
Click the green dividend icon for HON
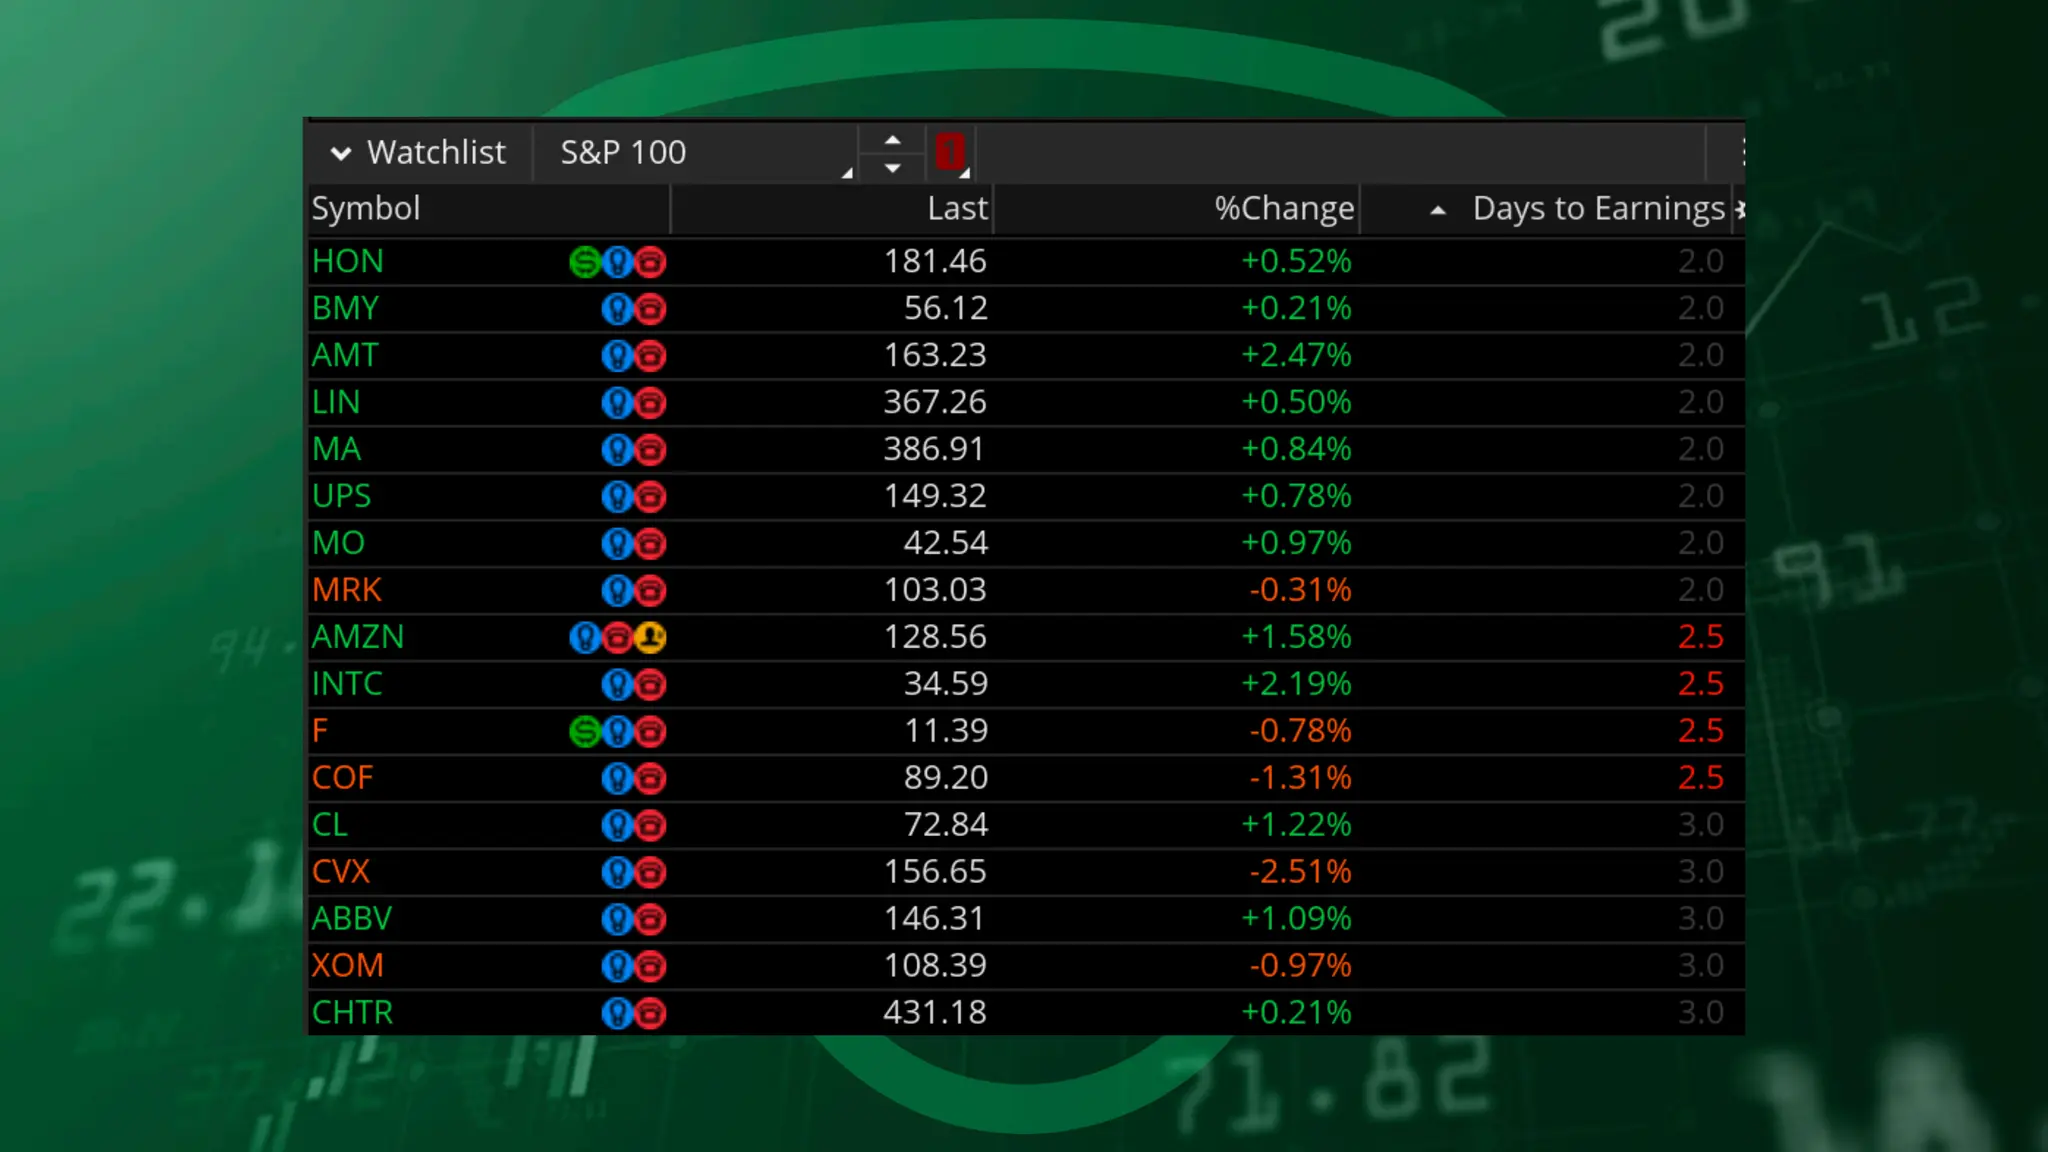(x=585, y=262)
